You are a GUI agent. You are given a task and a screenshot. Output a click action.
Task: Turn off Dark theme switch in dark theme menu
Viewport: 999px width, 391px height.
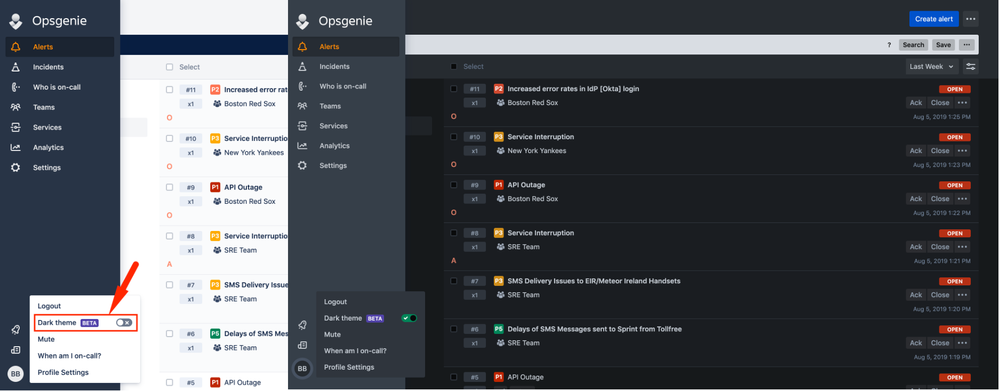[409, 318]
